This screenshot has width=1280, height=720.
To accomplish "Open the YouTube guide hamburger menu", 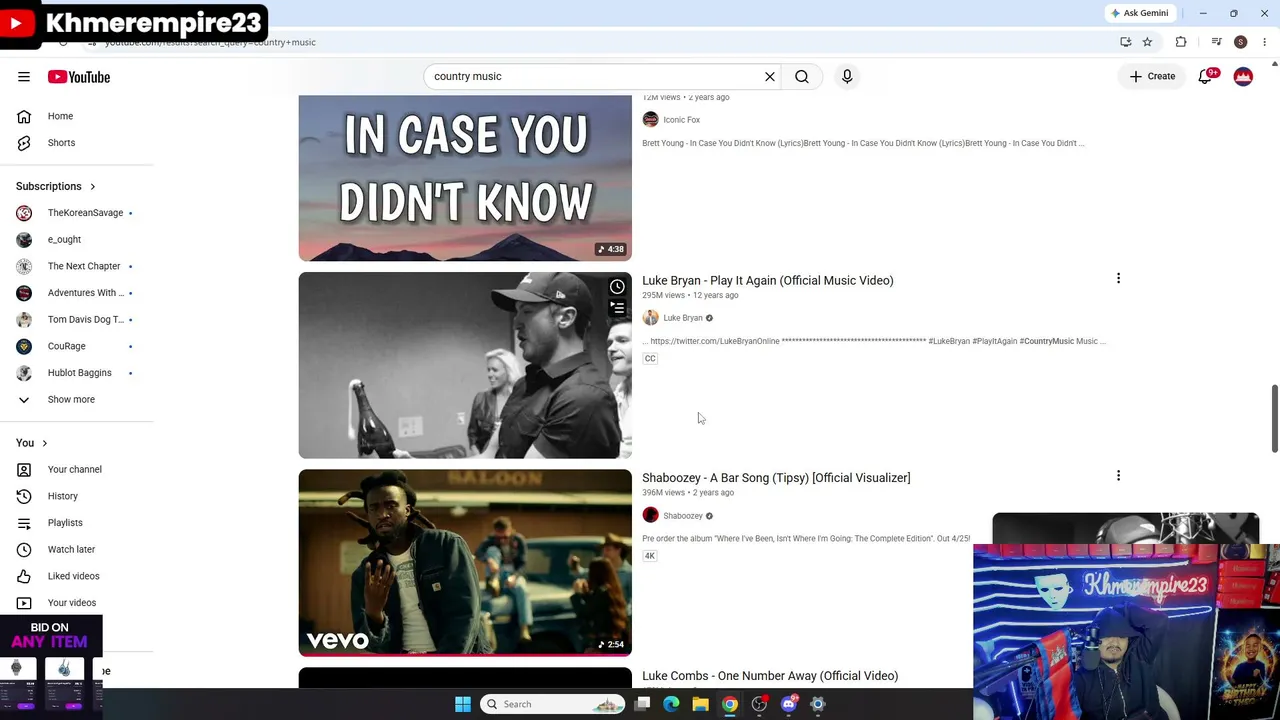I will coord(24,76).
